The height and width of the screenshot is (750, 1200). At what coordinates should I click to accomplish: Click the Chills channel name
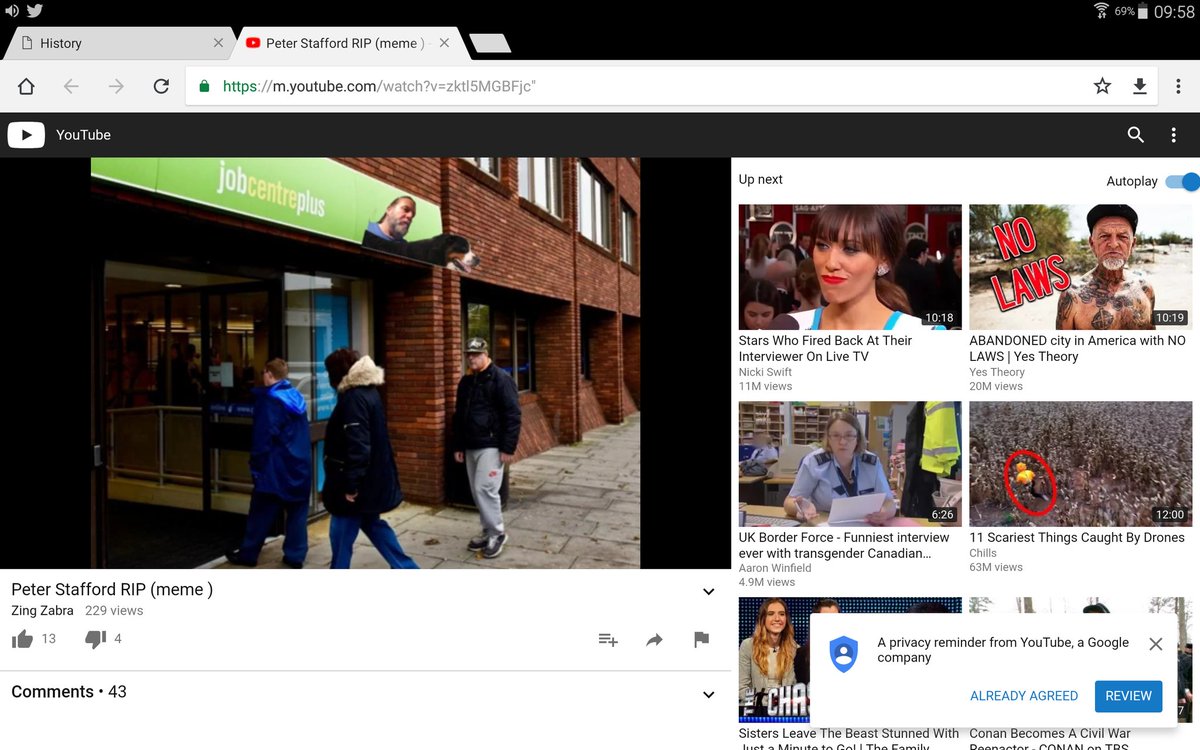983,553
